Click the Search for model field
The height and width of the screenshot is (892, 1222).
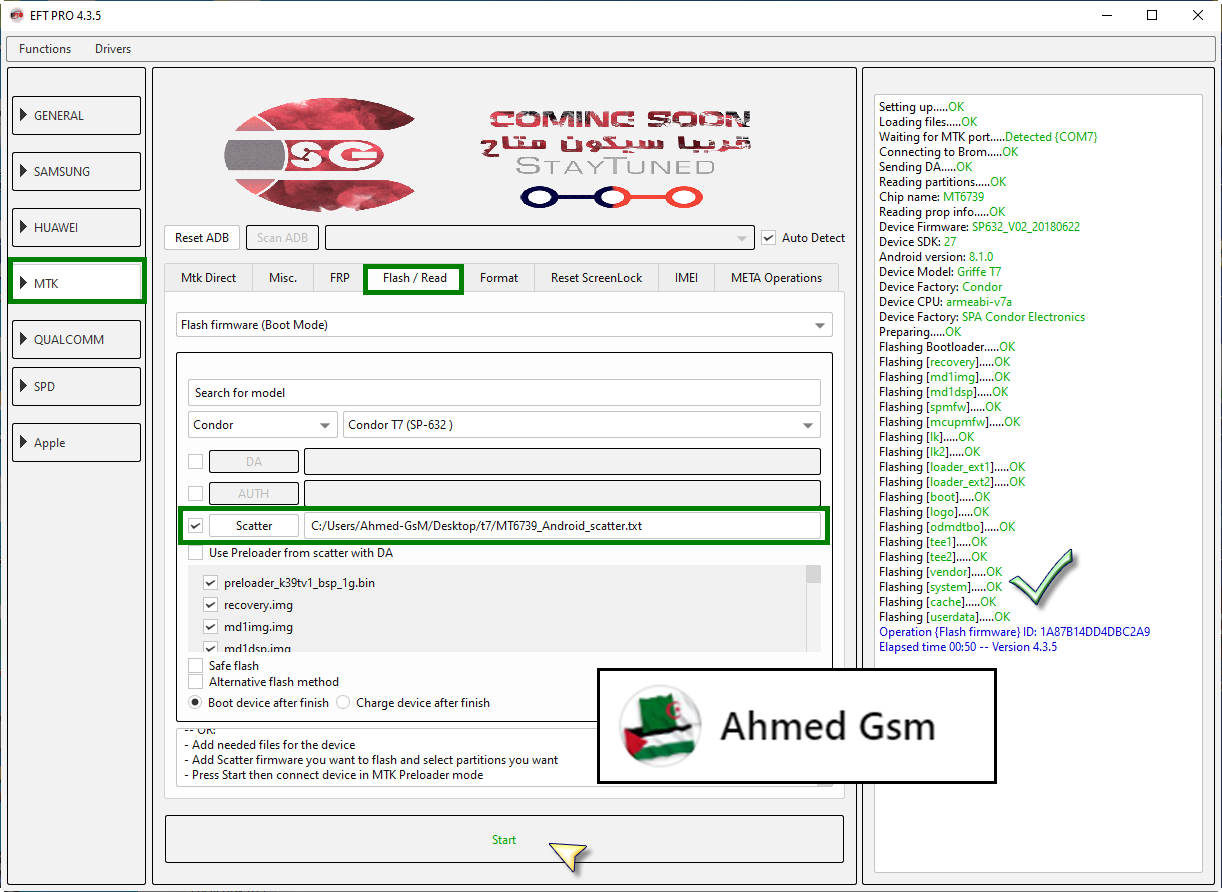[x=504, y=393]
